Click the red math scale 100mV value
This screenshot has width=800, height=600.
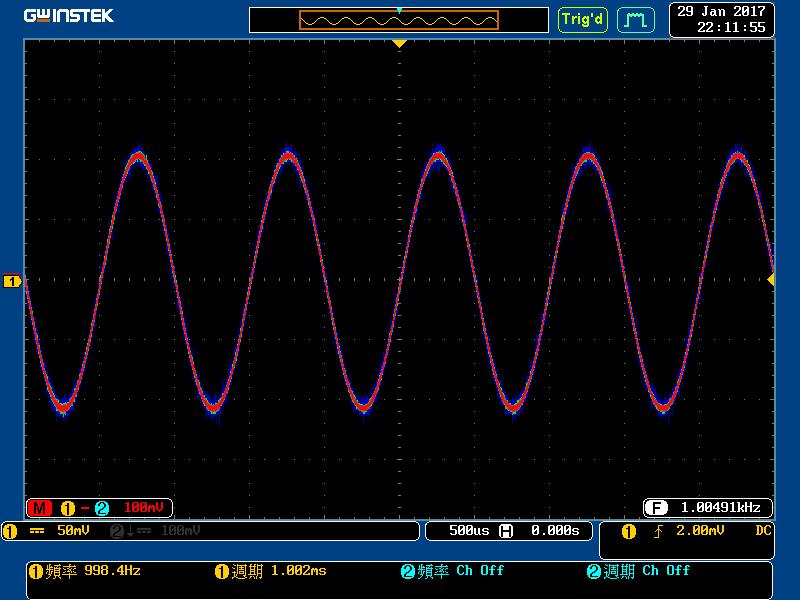[x=144, y=508]
